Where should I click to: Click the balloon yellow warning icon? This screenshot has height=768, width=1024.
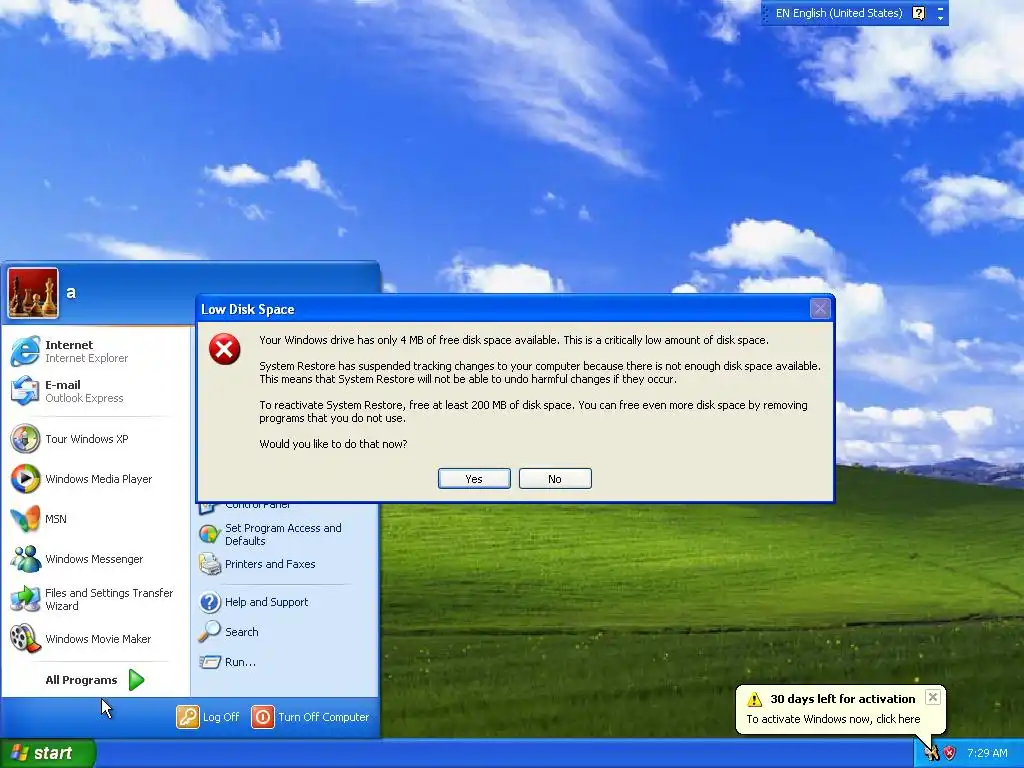click(754, 699)
